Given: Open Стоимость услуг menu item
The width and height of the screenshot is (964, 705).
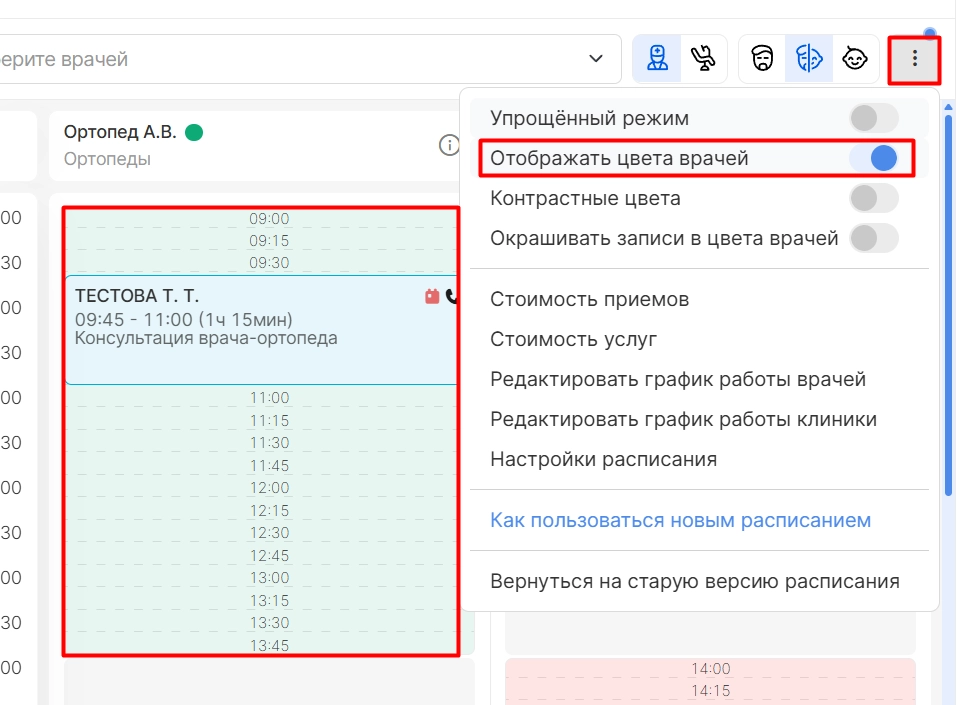Looking at the screenshot, I should point(574,339).
